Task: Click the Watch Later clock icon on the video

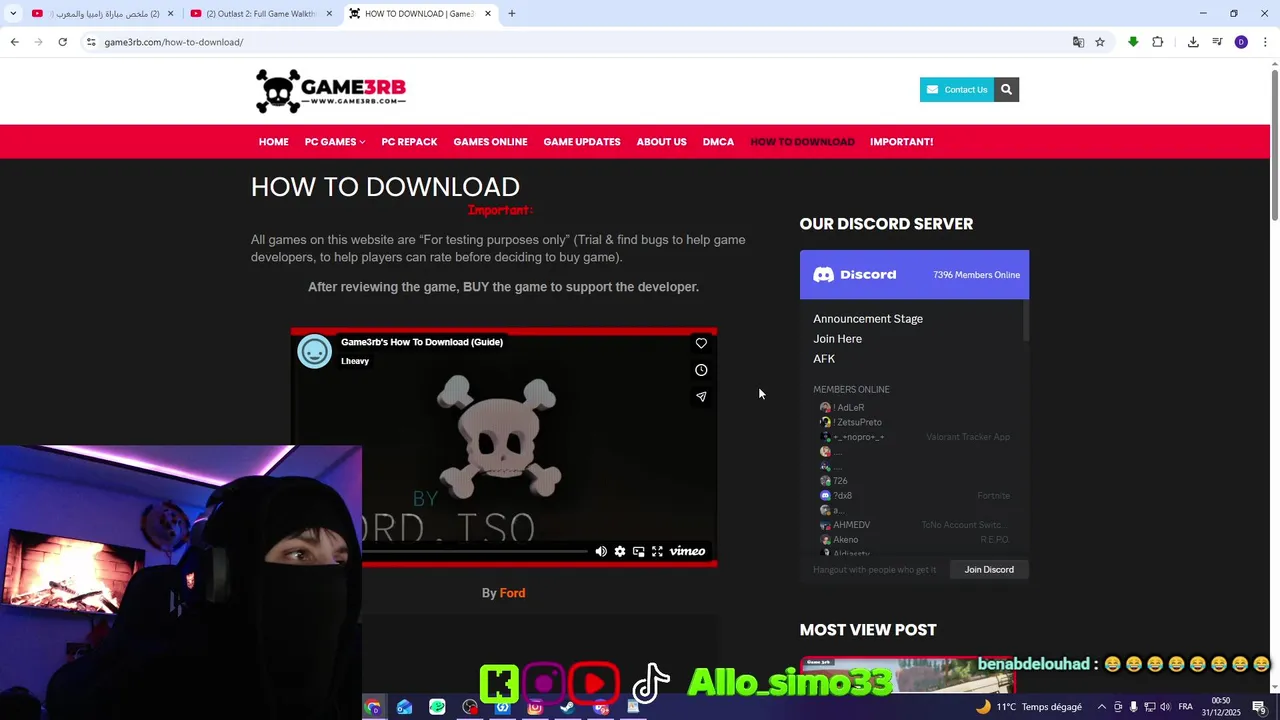Action: point(701,370)
